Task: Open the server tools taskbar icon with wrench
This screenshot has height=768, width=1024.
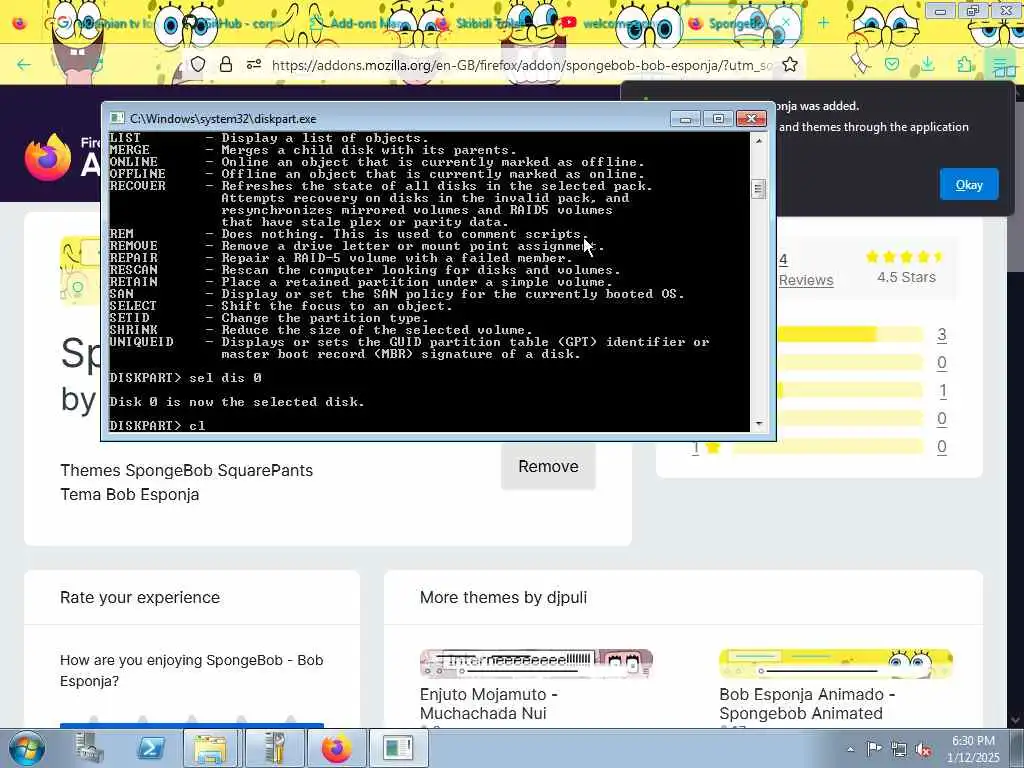Action: click(x=274, y=748)
